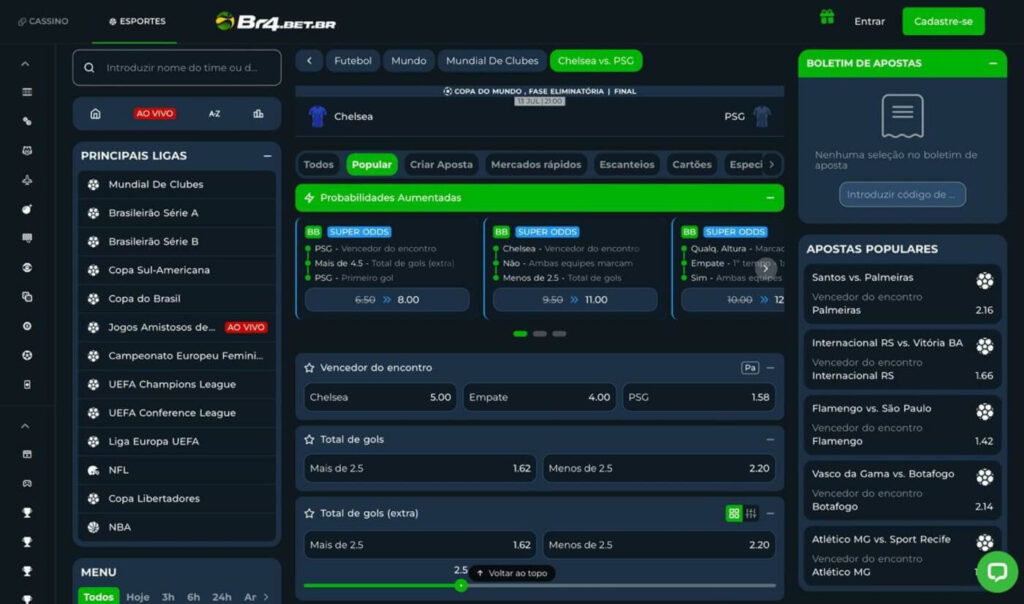1024x604 pixels.
Task: Show next super odds card
Action: pos(765,268)
